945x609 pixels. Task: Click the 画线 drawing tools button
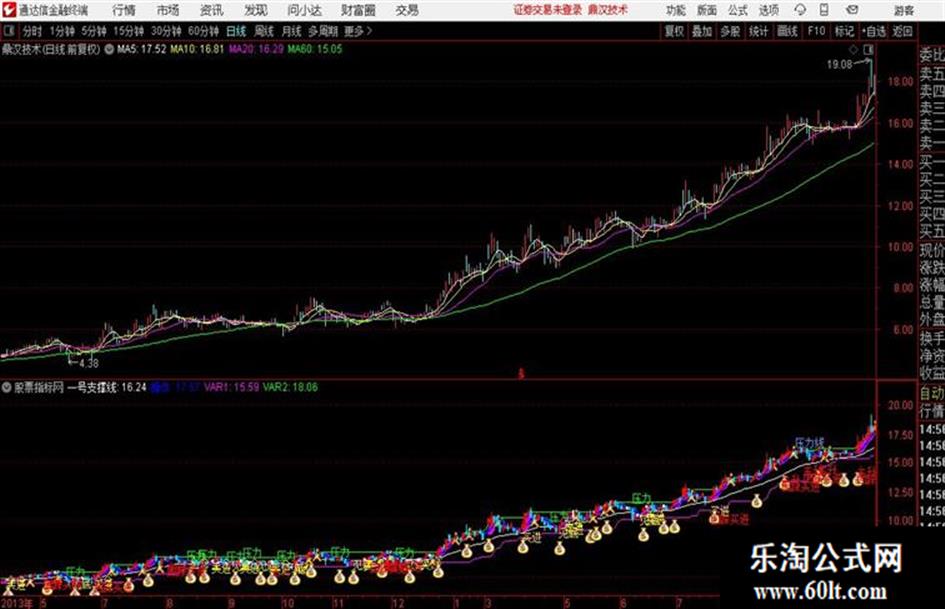point(787,31)
